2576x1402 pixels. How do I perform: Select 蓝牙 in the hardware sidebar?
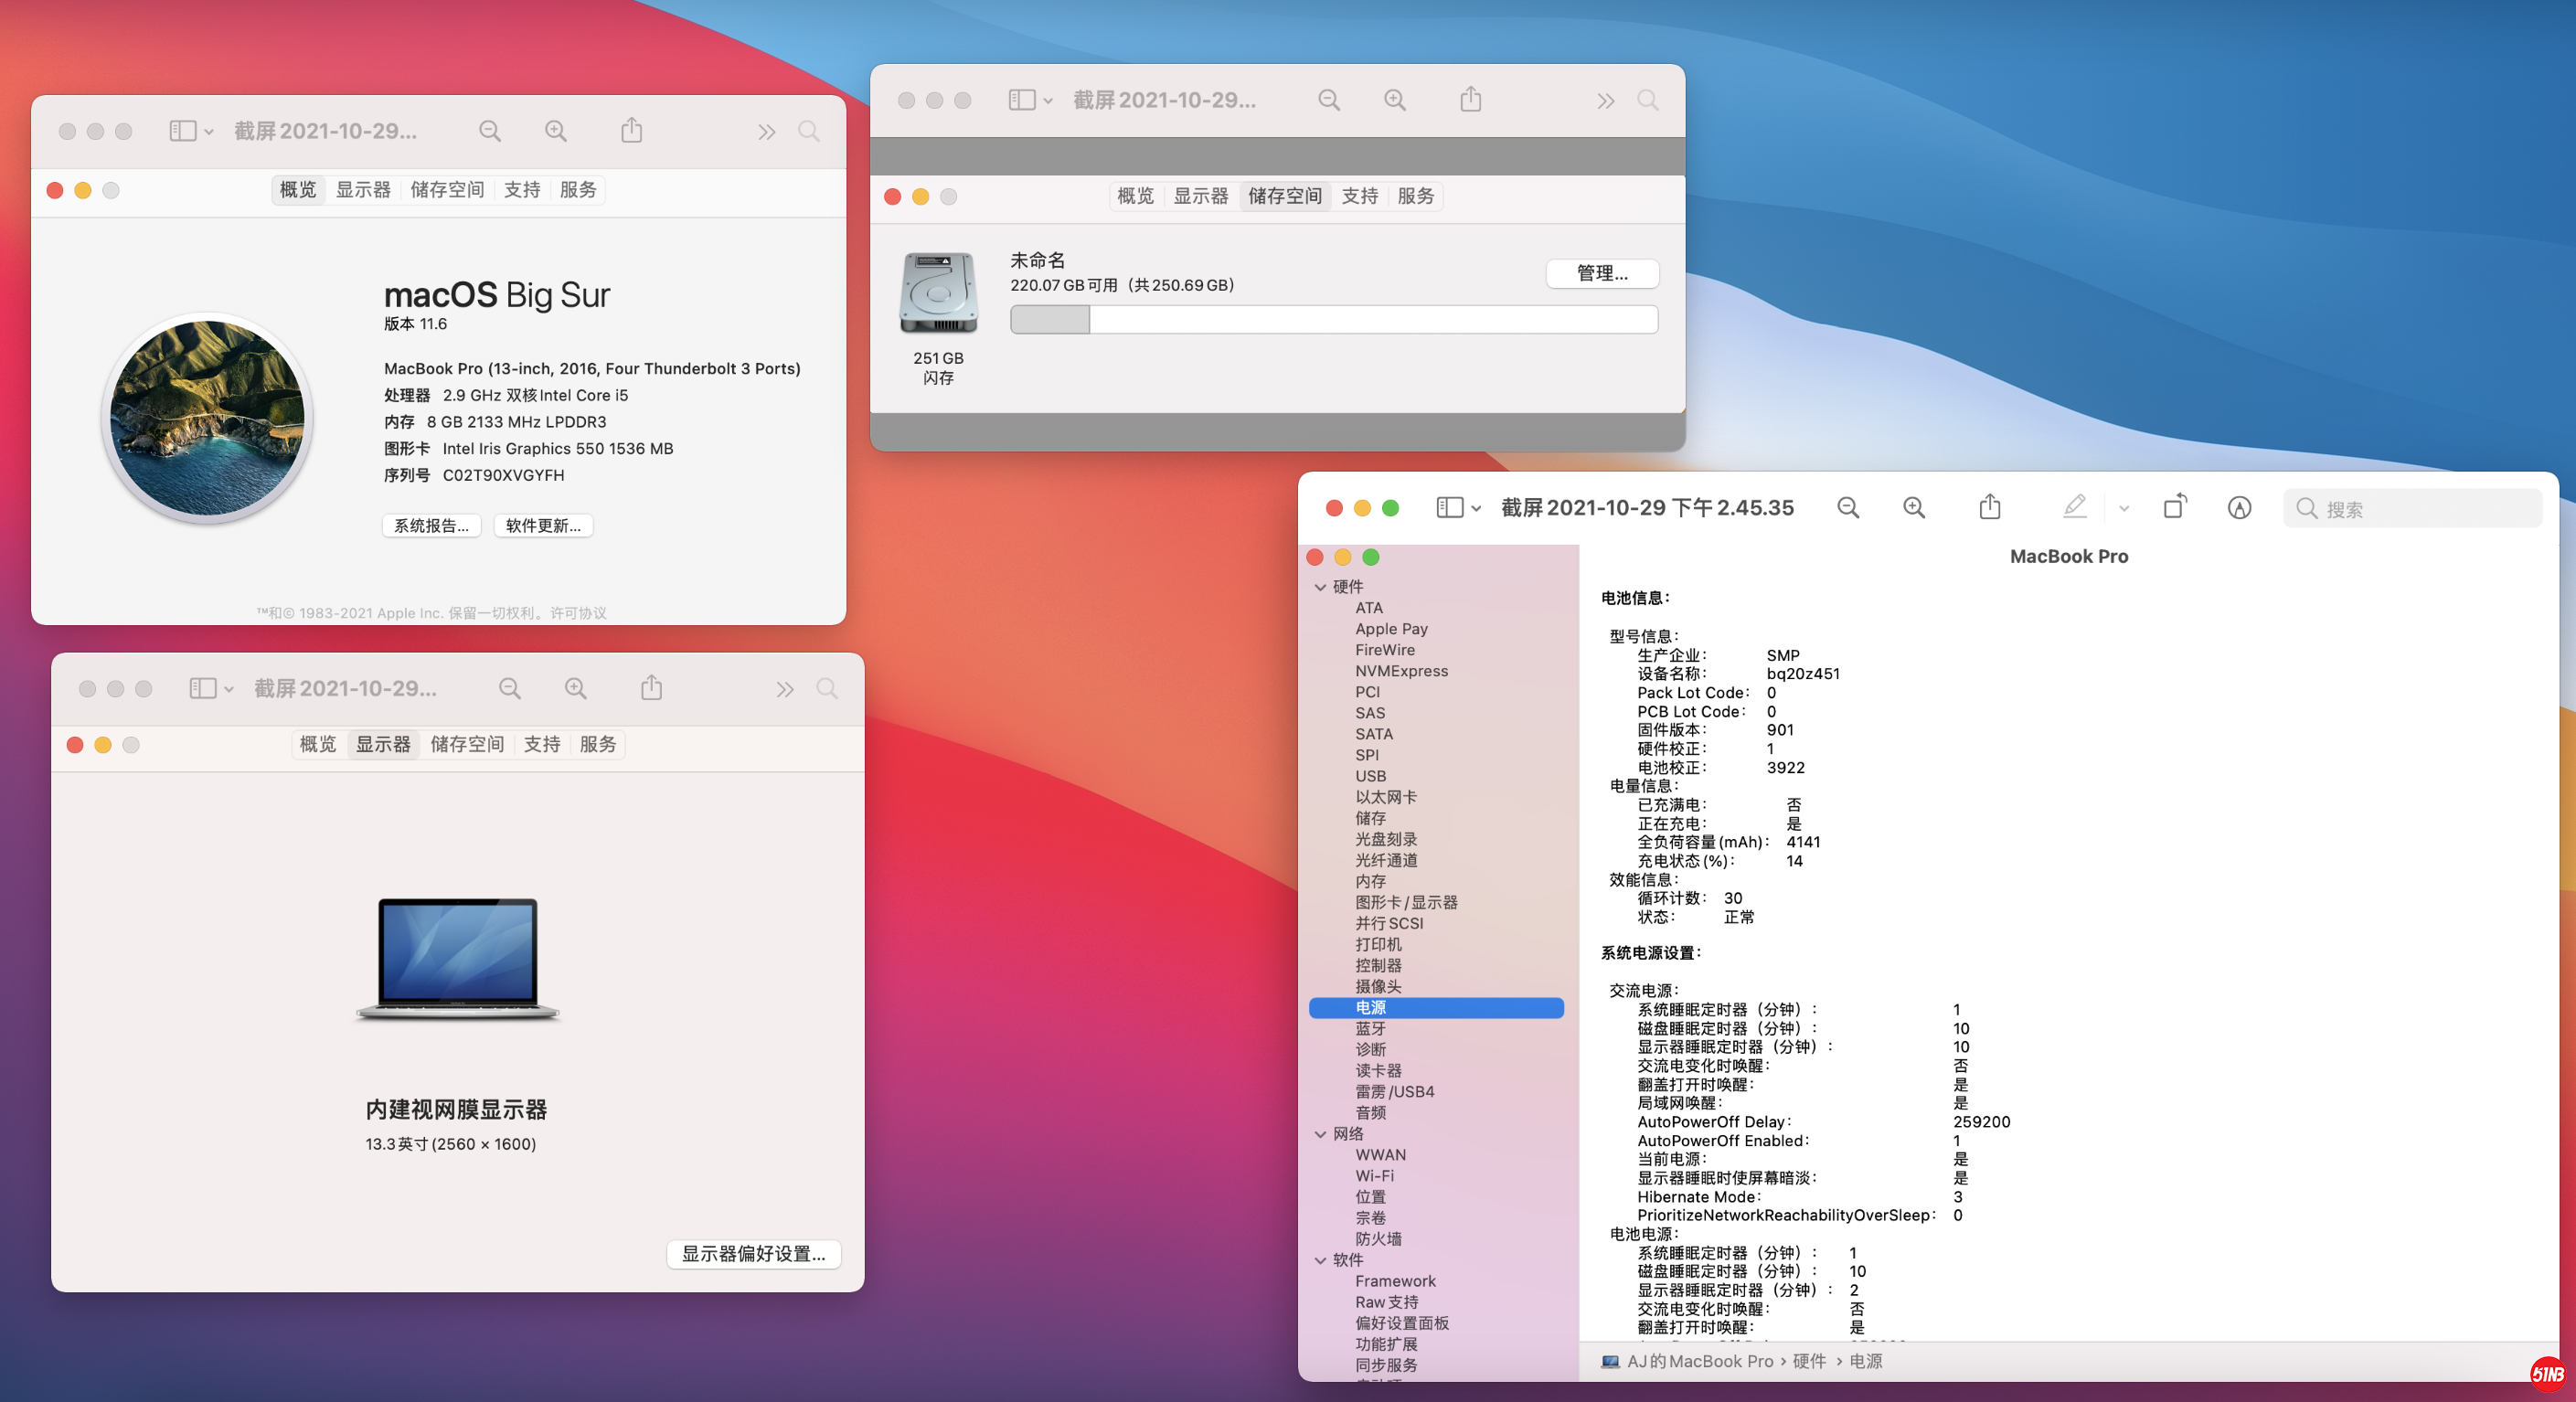click(1371, 1029)
